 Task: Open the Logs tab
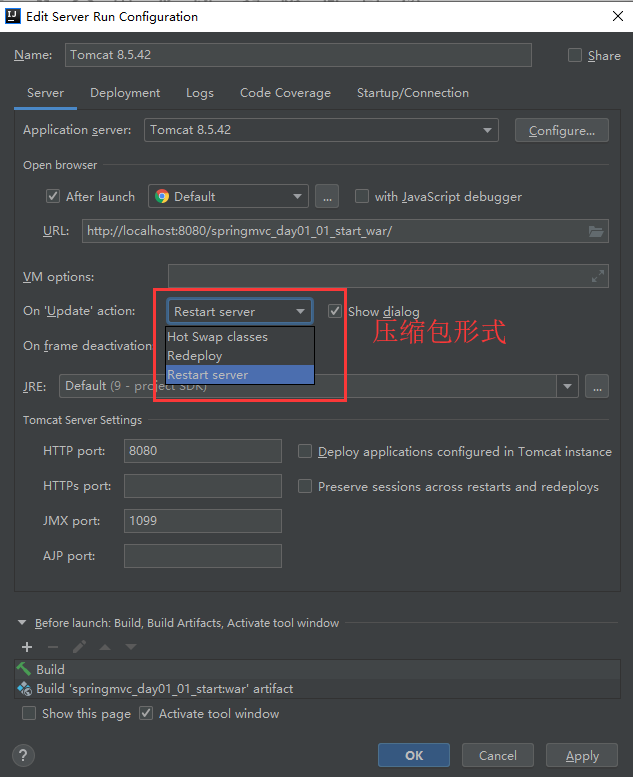(x=200, y=93)
